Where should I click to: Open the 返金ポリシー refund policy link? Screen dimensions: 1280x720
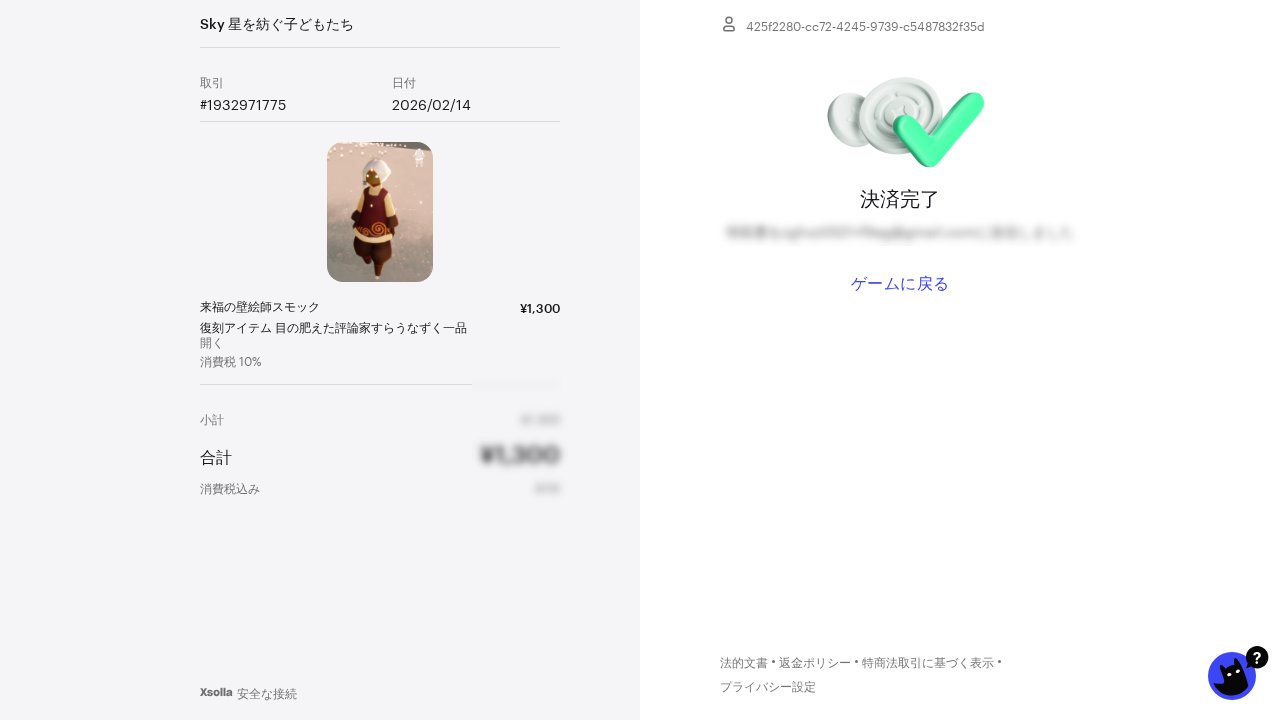(x=815, y=663)
